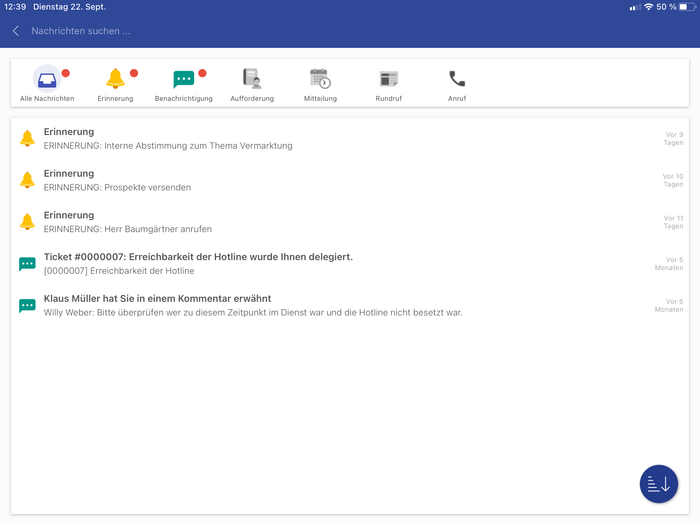Viewport: 700px width, 525px height.
Task: Show Anruf phone call messages
Action: (x=457, y=79)
